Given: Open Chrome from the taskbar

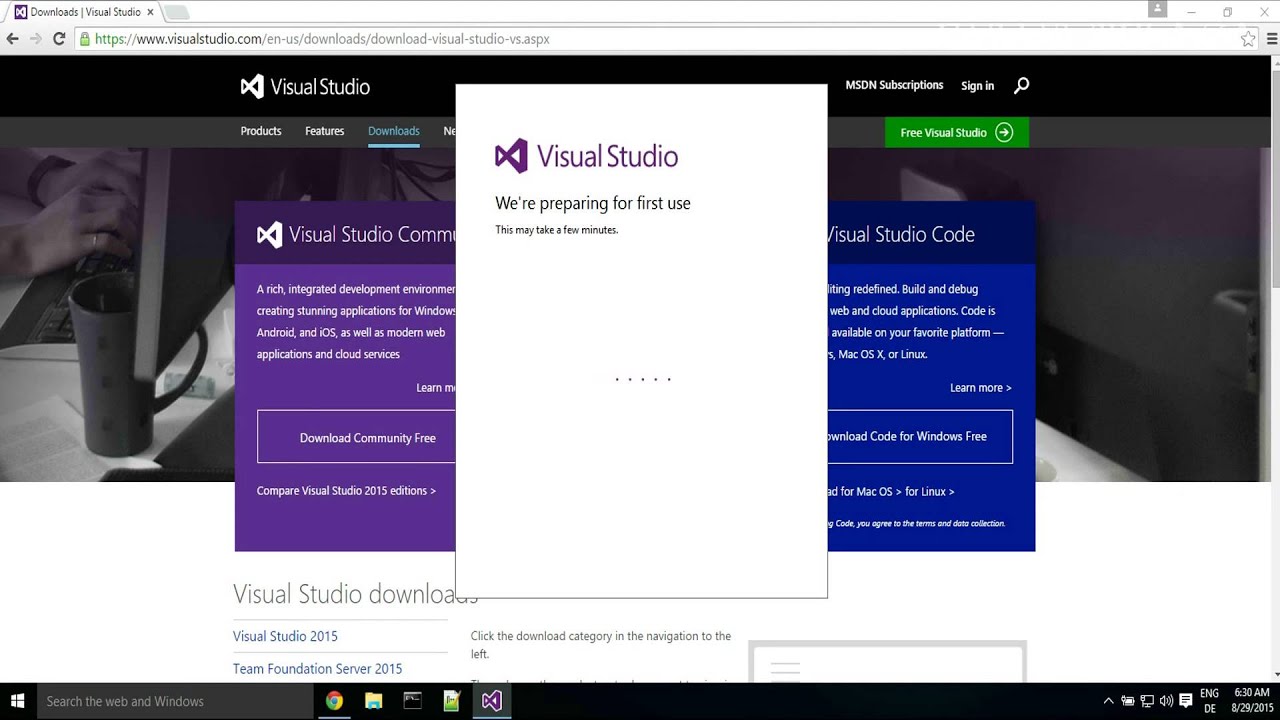Looking at the screenshot, I should [x=334, y=701].
